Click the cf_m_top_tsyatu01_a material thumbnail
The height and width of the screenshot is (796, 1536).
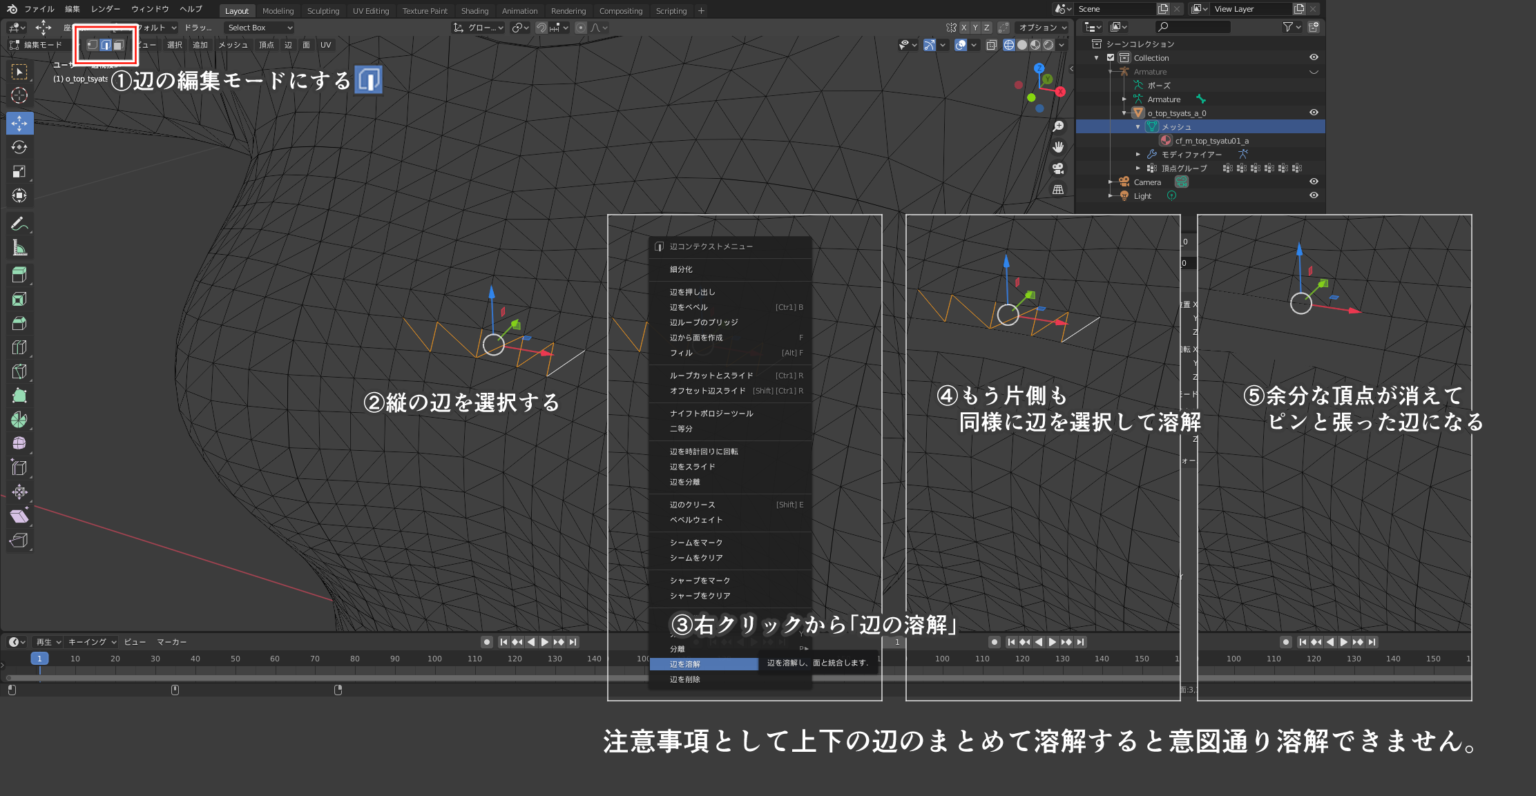[1165, 140]
